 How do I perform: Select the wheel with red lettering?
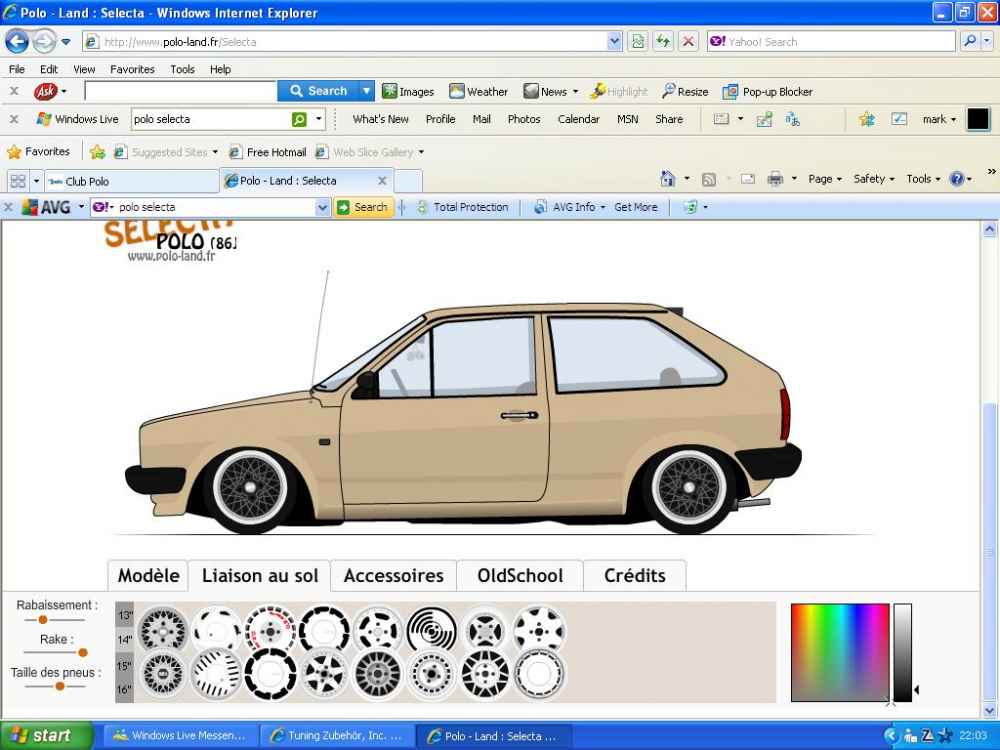click(x=270, y=630)
